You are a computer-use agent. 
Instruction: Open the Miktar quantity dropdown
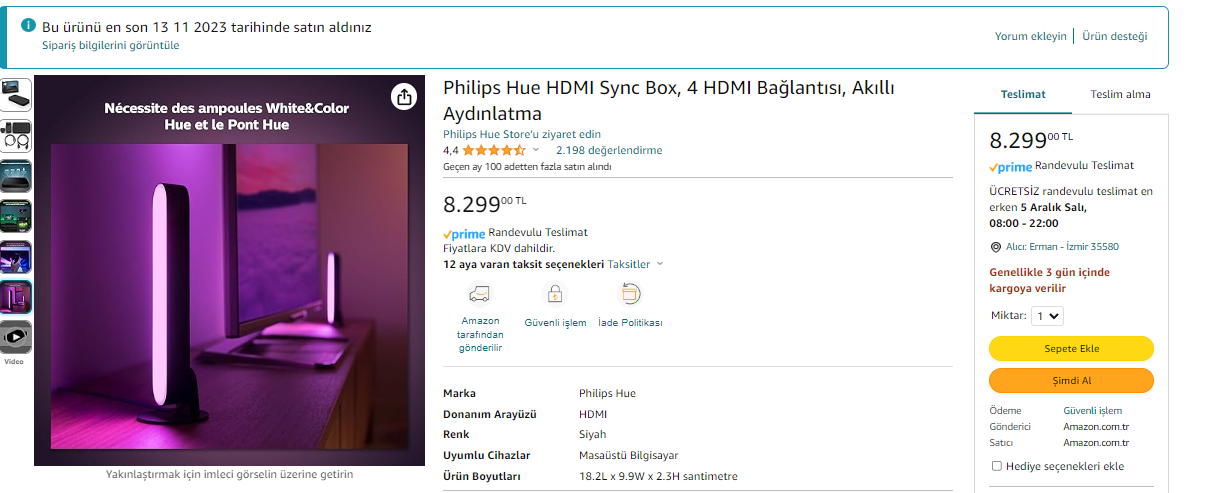click(1048, 316)
